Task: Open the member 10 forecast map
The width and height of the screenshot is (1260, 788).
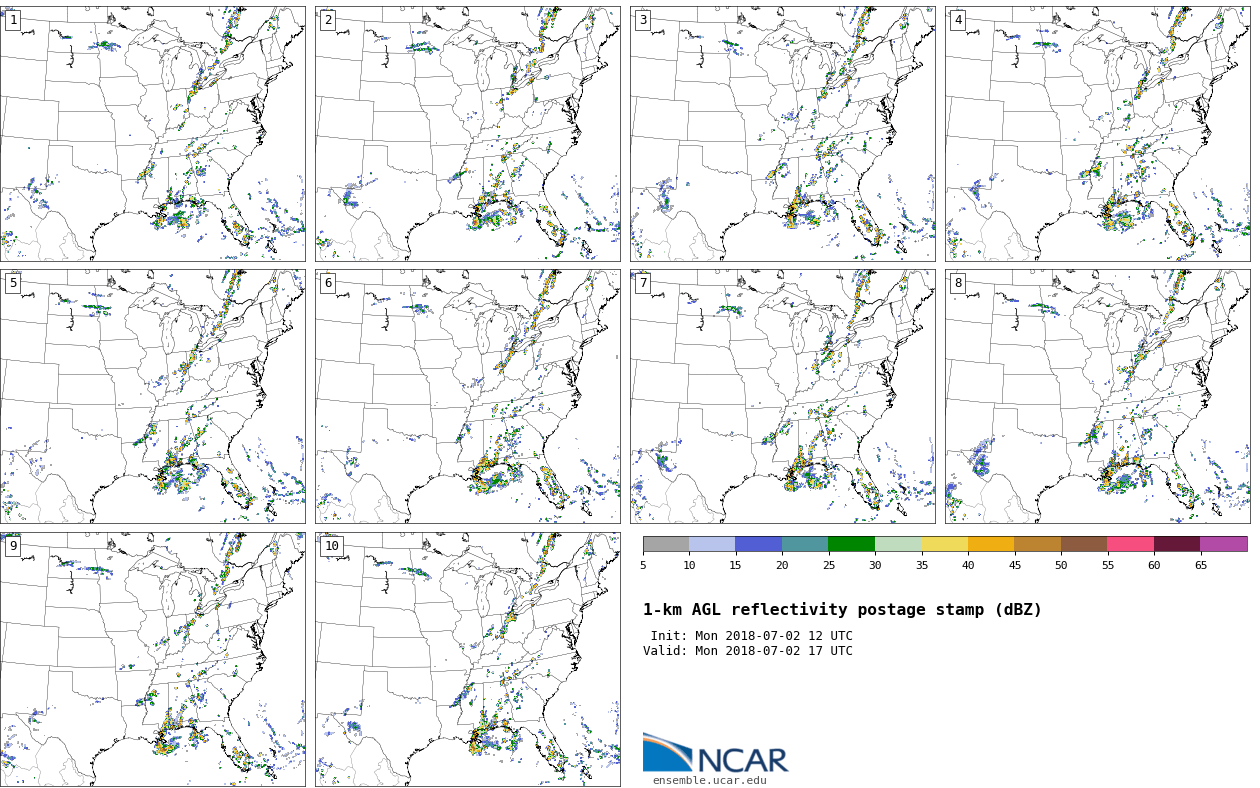Action: tap(467, 658)
